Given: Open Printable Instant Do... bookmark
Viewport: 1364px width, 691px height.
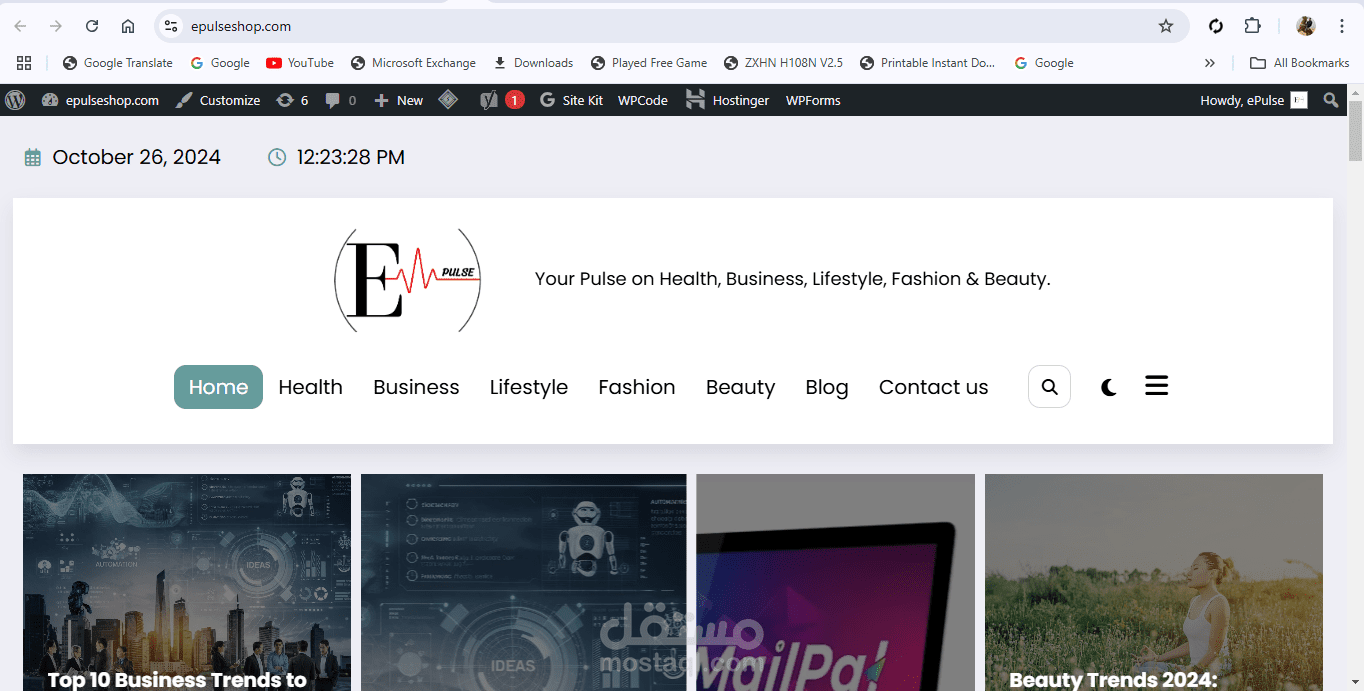Looking at the screenshot, I should (927, 63).
